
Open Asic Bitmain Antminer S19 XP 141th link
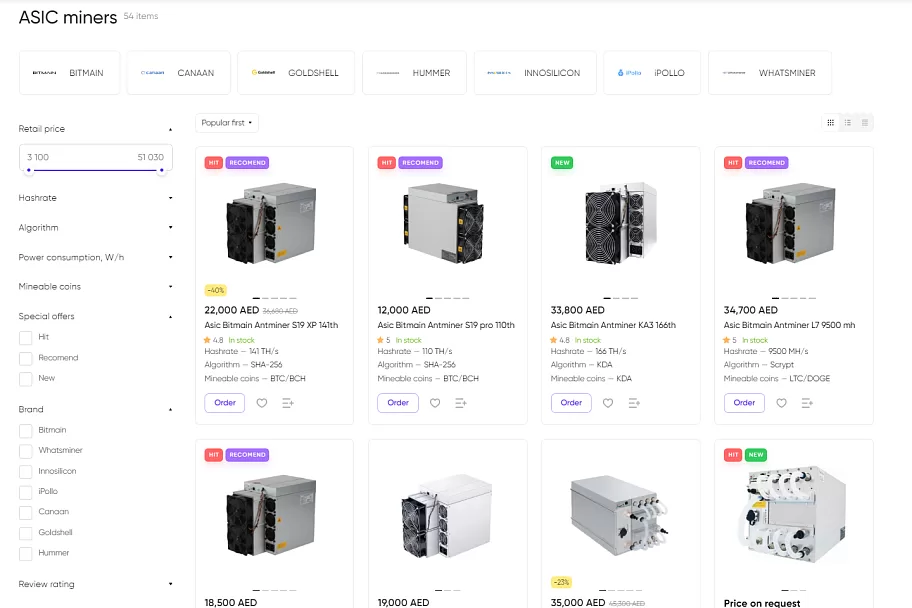[271, 325]
